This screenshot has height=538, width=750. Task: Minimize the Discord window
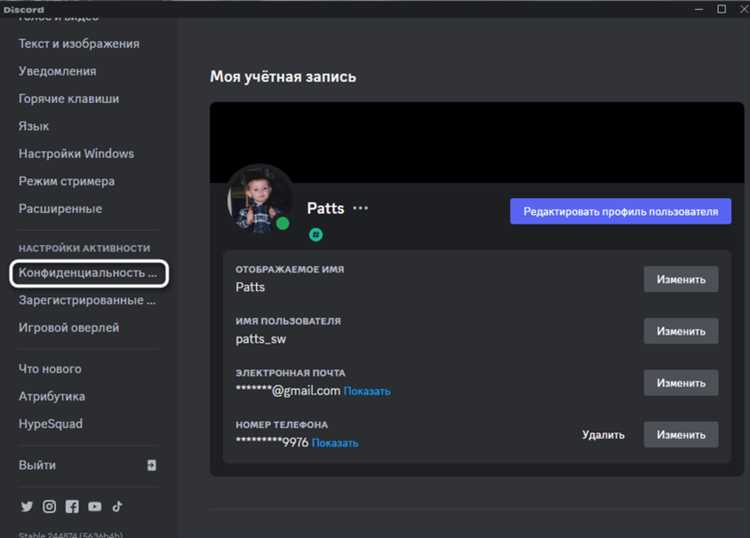click(x=699, y=9)
